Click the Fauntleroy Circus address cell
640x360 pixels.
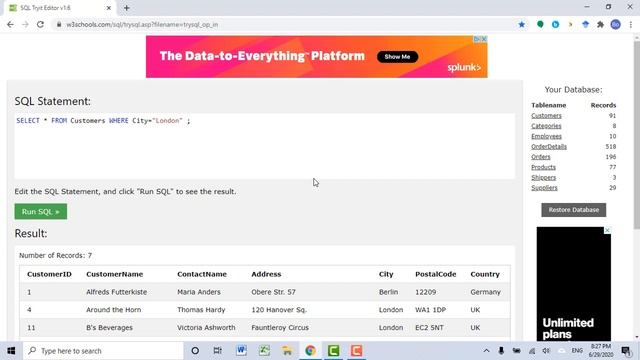tap(280, 328)
